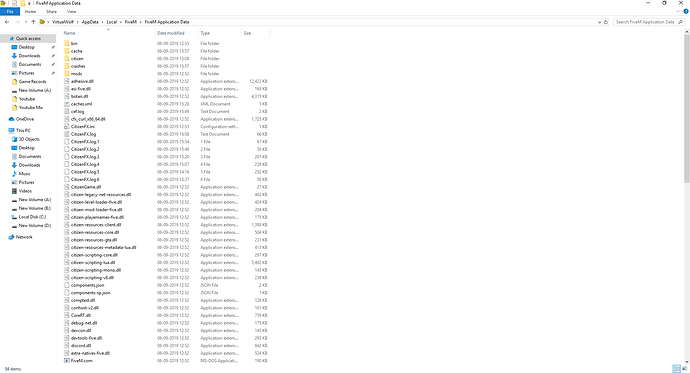Image resolution: width=690 pixels, height=373 pixels.
Task: Expand the ribbon with the chevron
Action: (678, 11)
